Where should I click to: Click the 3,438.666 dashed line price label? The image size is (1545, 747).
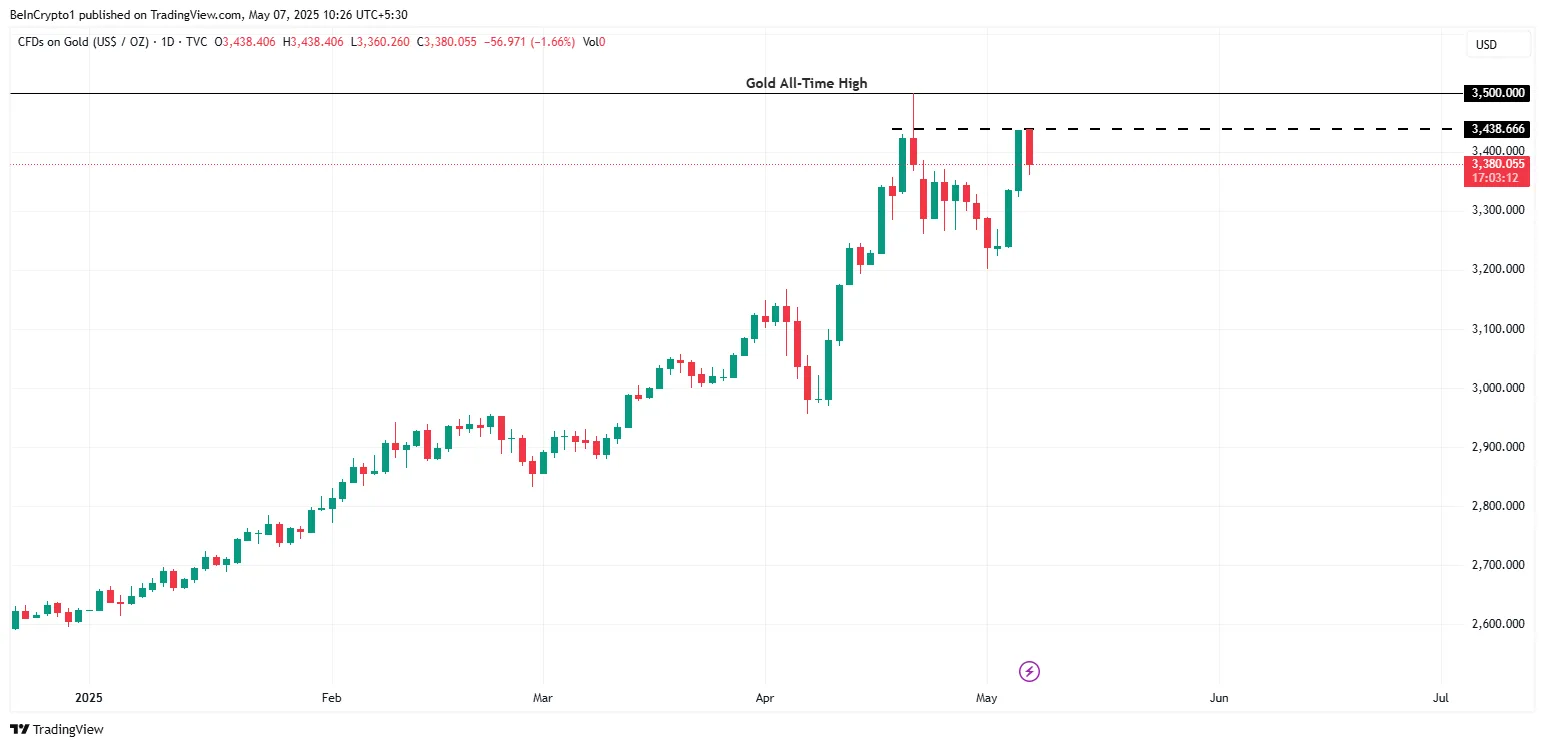pyautogui.click(x=1496, y=129)
